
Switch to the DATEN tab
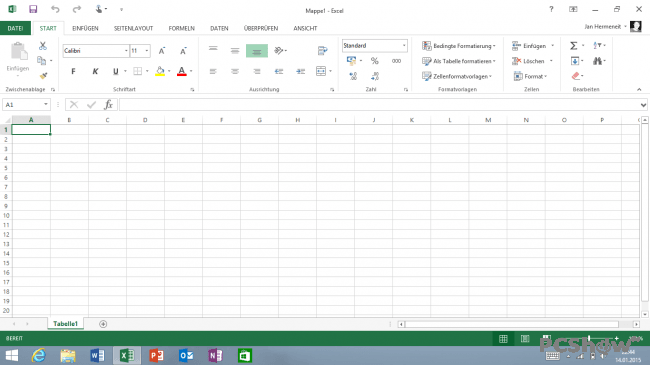pyautogui.click(x=219, y=28)
